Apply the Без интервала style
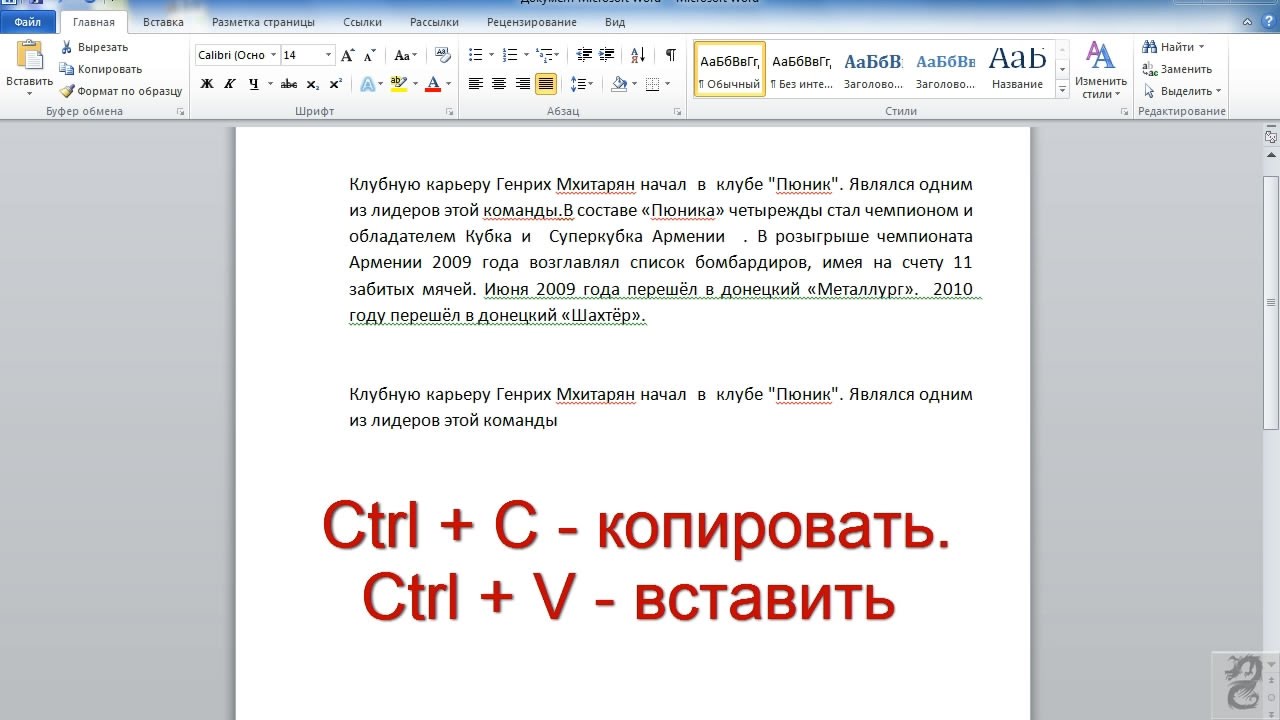 point(802,69)
